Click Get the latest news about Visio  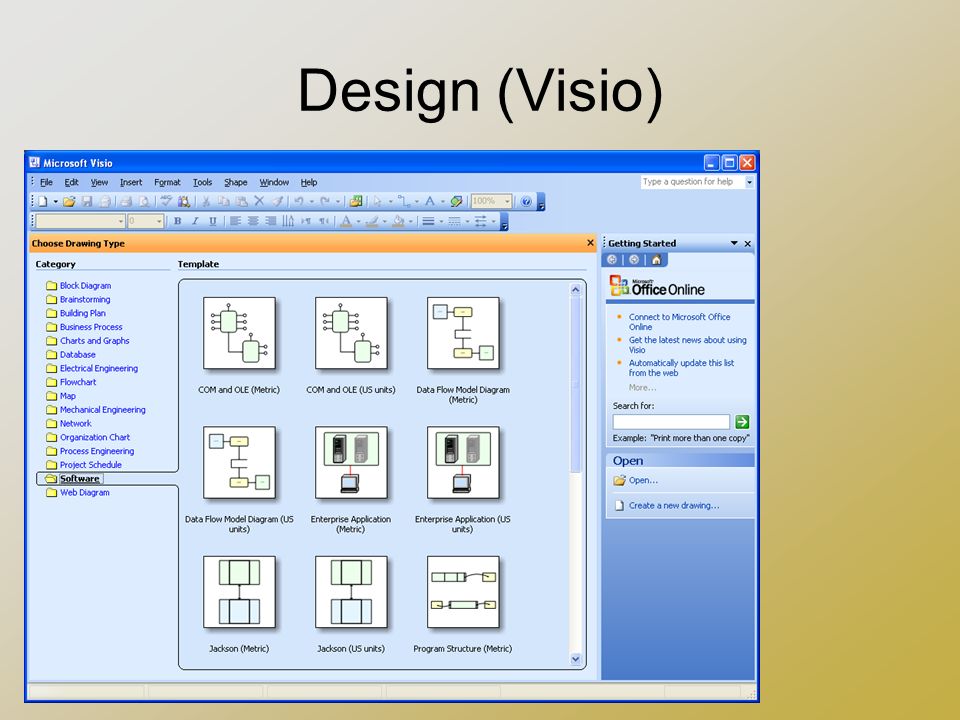tap(687, 345)
